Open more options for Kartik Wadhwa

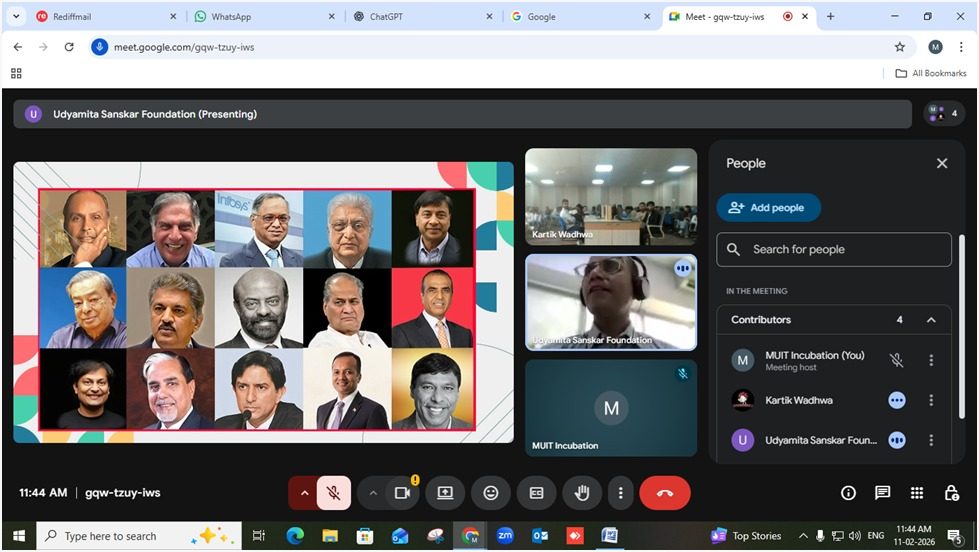(931, 400)
